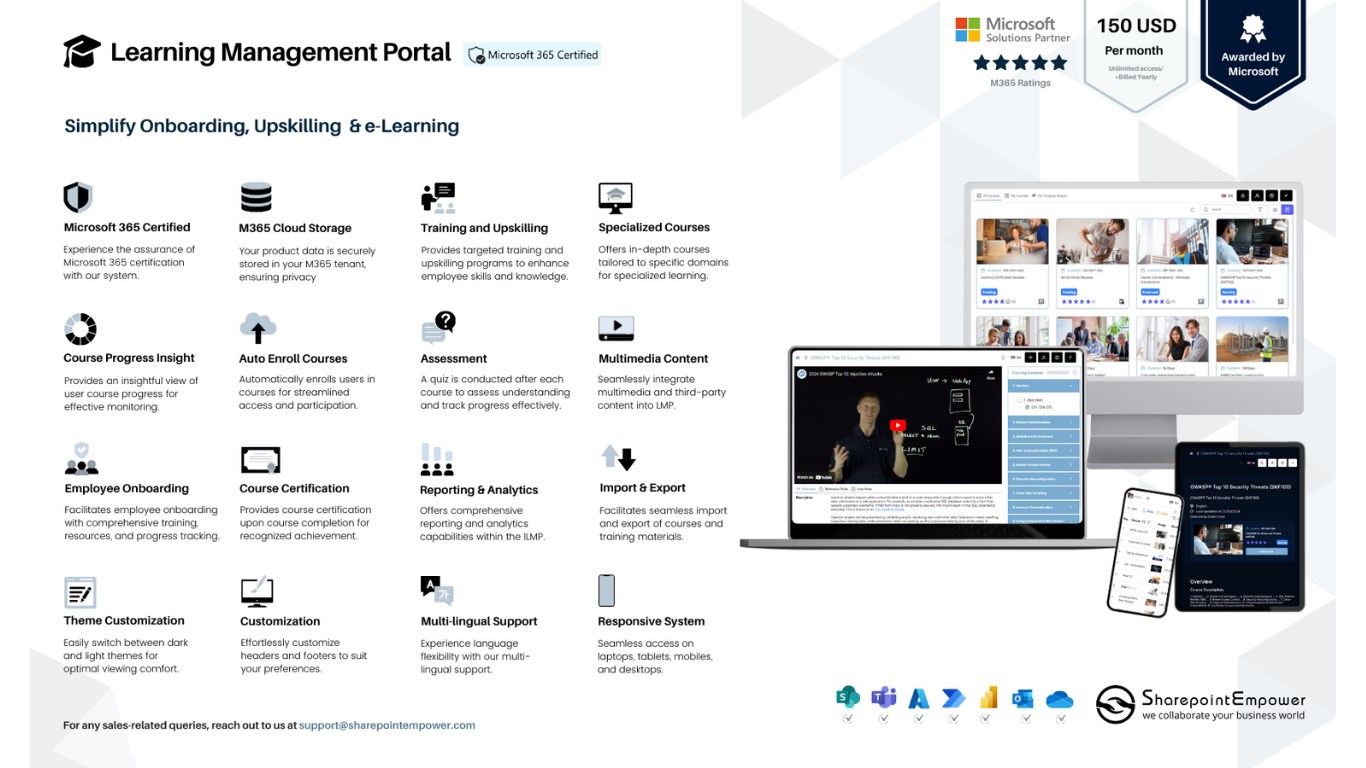Click the Assessment question mark icon
This screenshot has height=768, width=1366.
click(439, 328)
